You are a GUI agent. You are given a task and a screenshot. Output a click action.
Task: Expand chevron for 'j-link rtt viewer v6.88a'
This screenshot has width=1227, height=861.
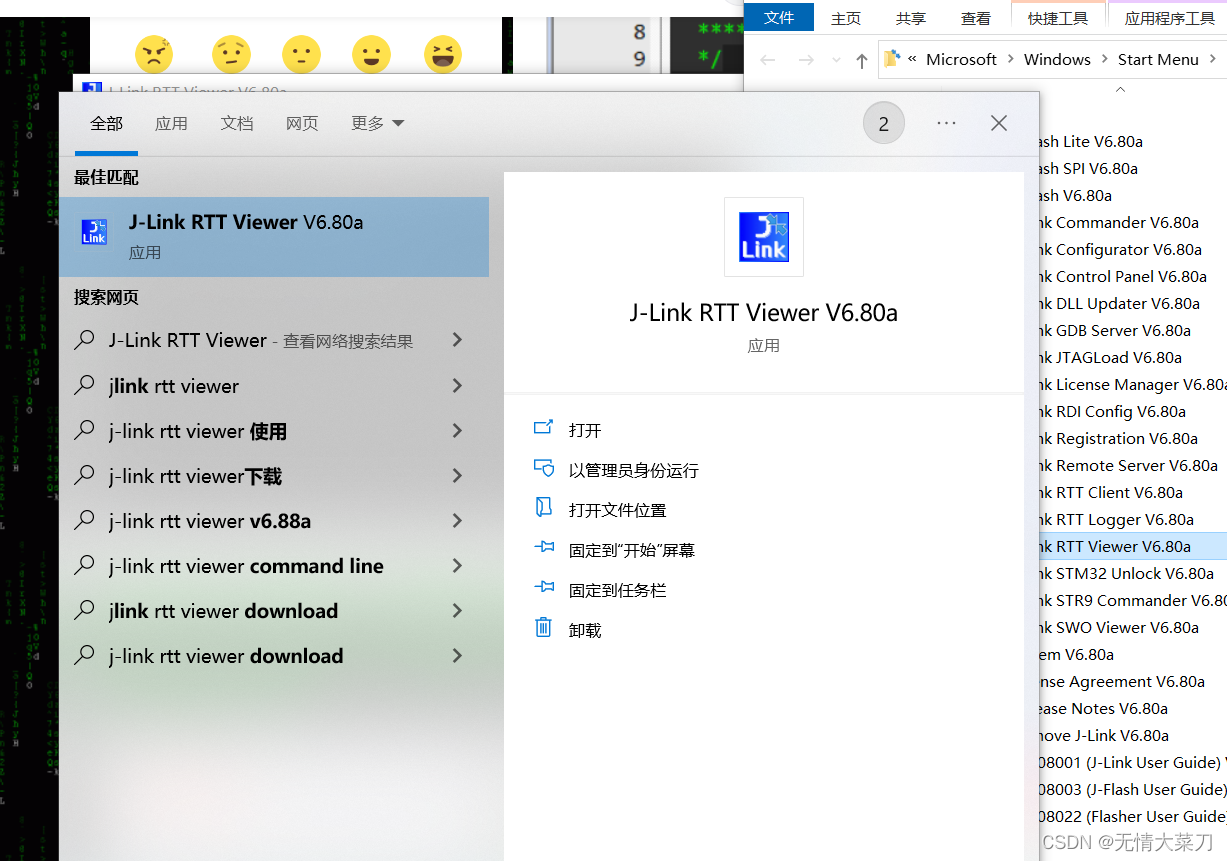(x=458, y=520)
